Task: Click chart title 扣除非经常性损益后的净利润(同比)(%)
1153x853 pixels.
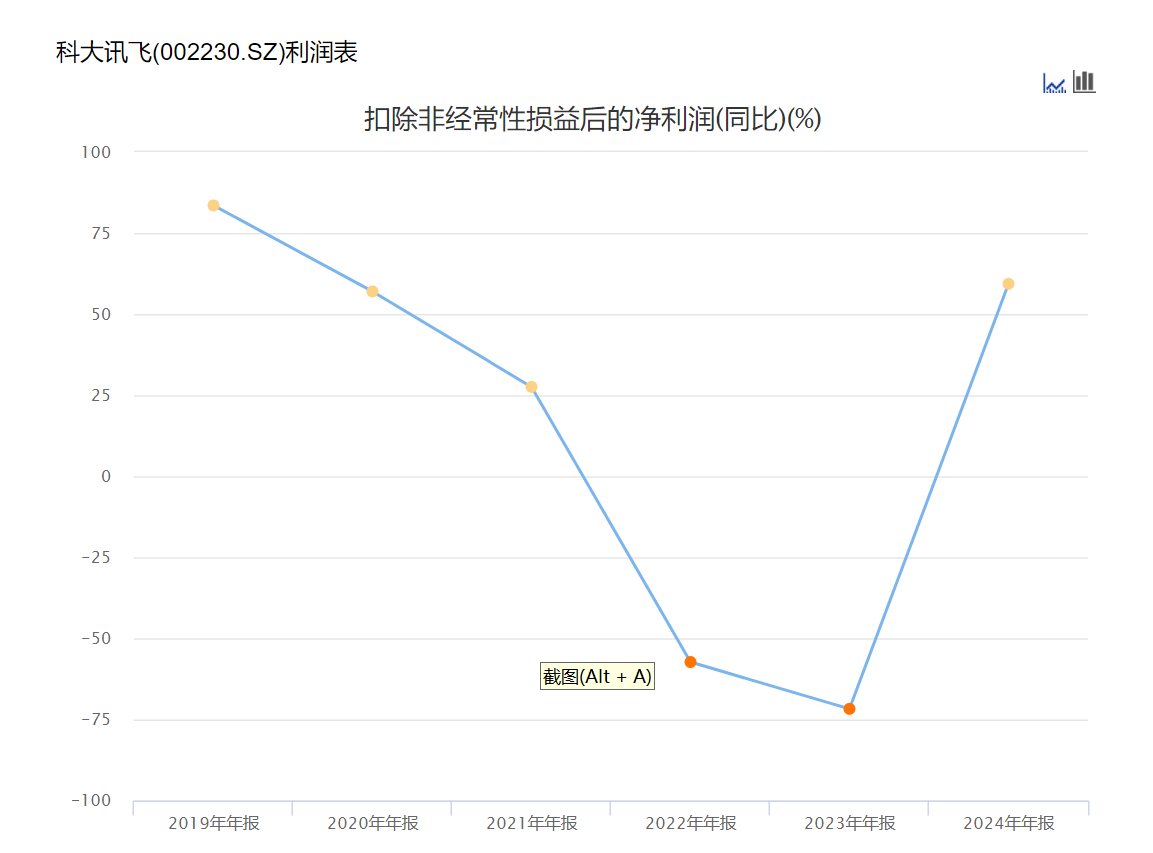Action: (x=593, y=118)
